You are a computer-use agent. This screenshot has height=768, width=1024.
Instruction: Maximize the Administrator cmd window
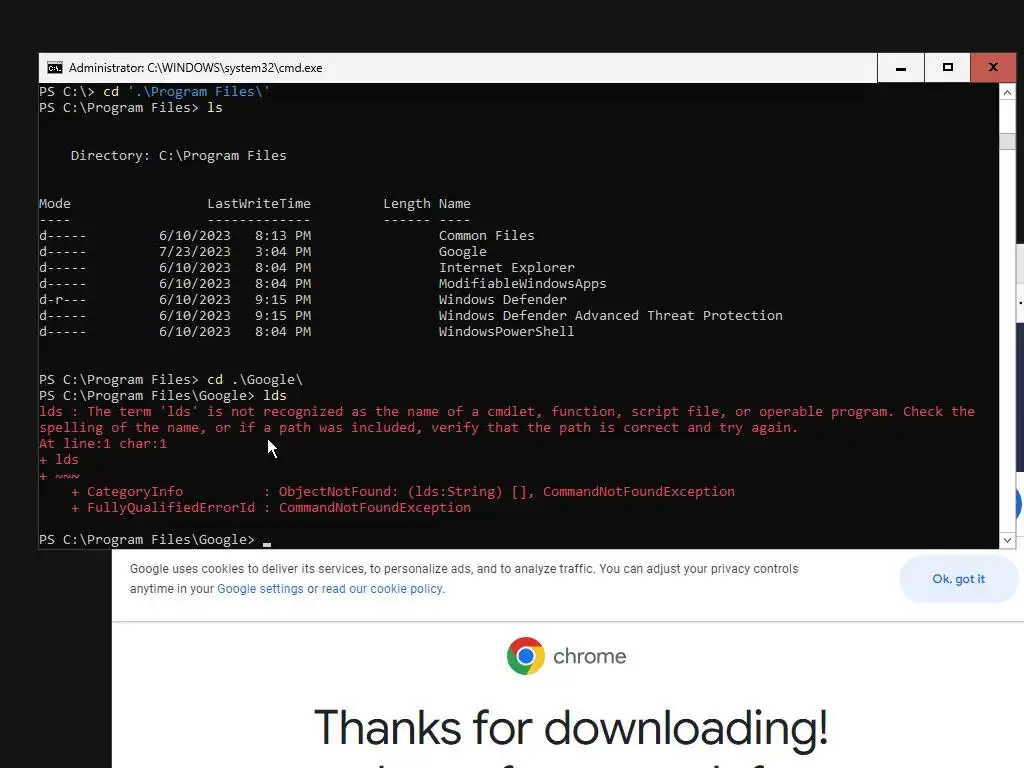tap(948, 68)
